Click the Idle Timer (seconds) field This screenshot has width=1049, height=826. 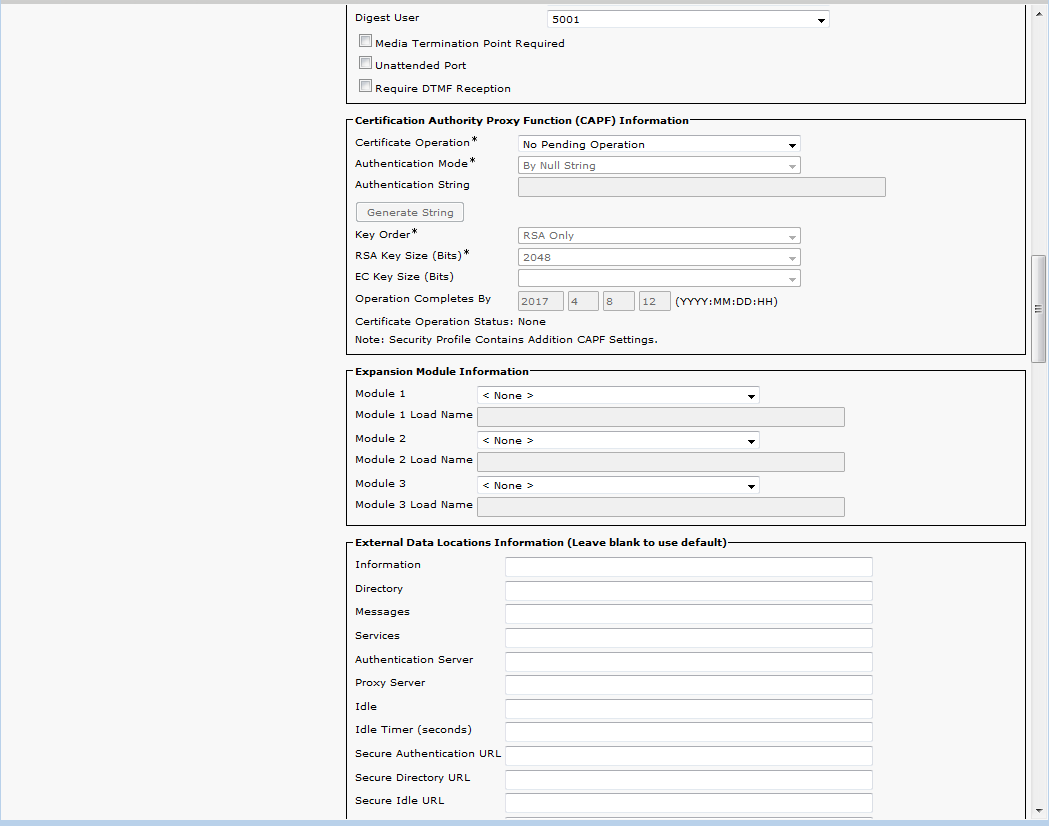coord(688,732)
